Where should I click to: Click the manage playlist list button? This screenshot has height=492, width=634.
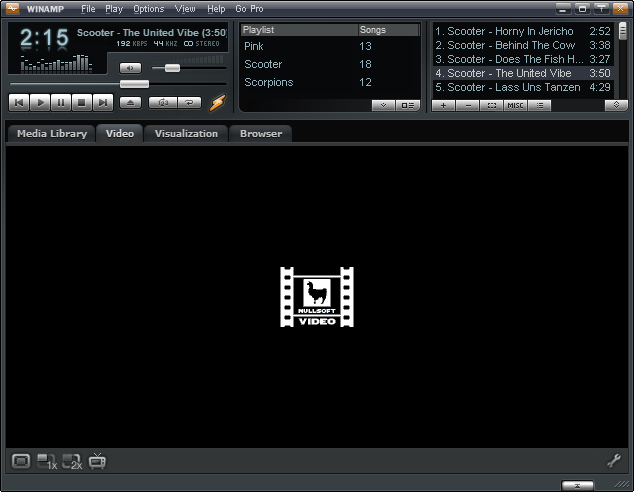539,106
